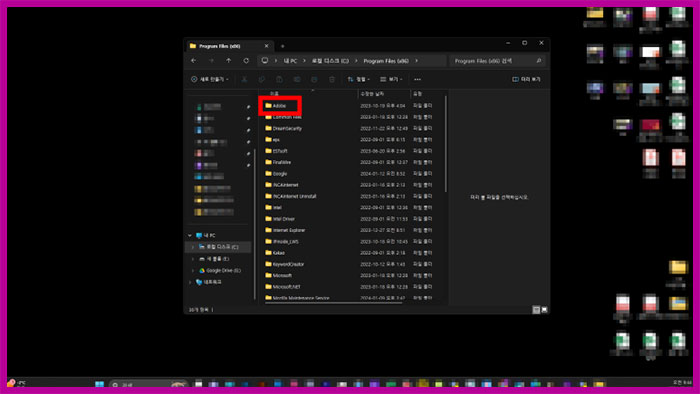Image resolution: width=700 pixels, height=394 pixels.
Task: Select the Adobe folder
Action: pyautogui.click(x=280, y=106)
